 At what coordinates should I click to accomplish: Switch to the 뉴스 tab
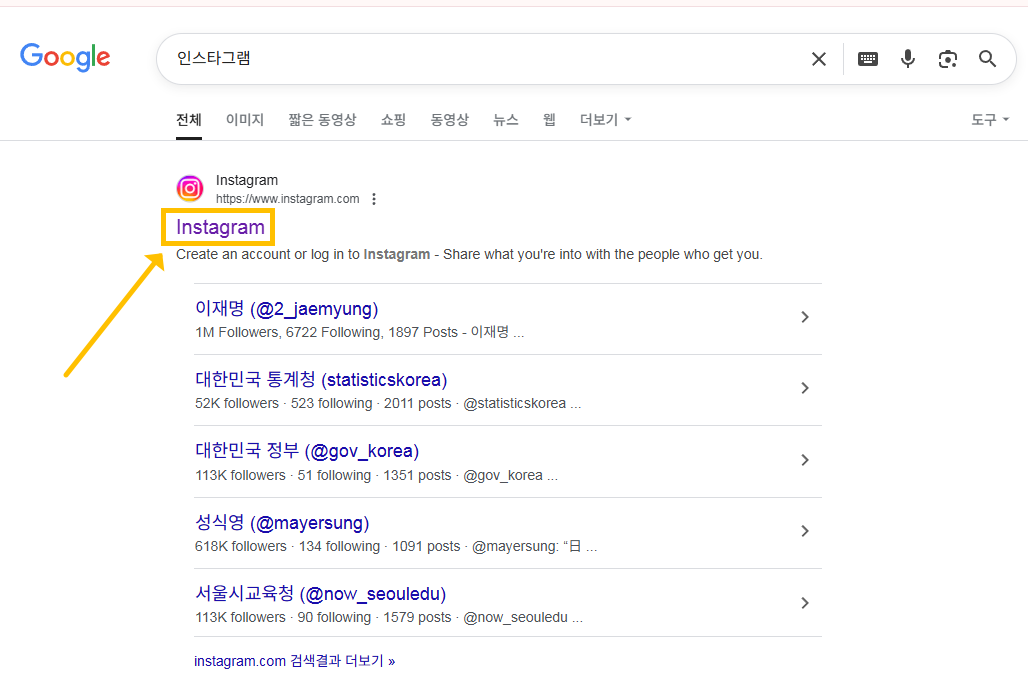pos(505,120)
